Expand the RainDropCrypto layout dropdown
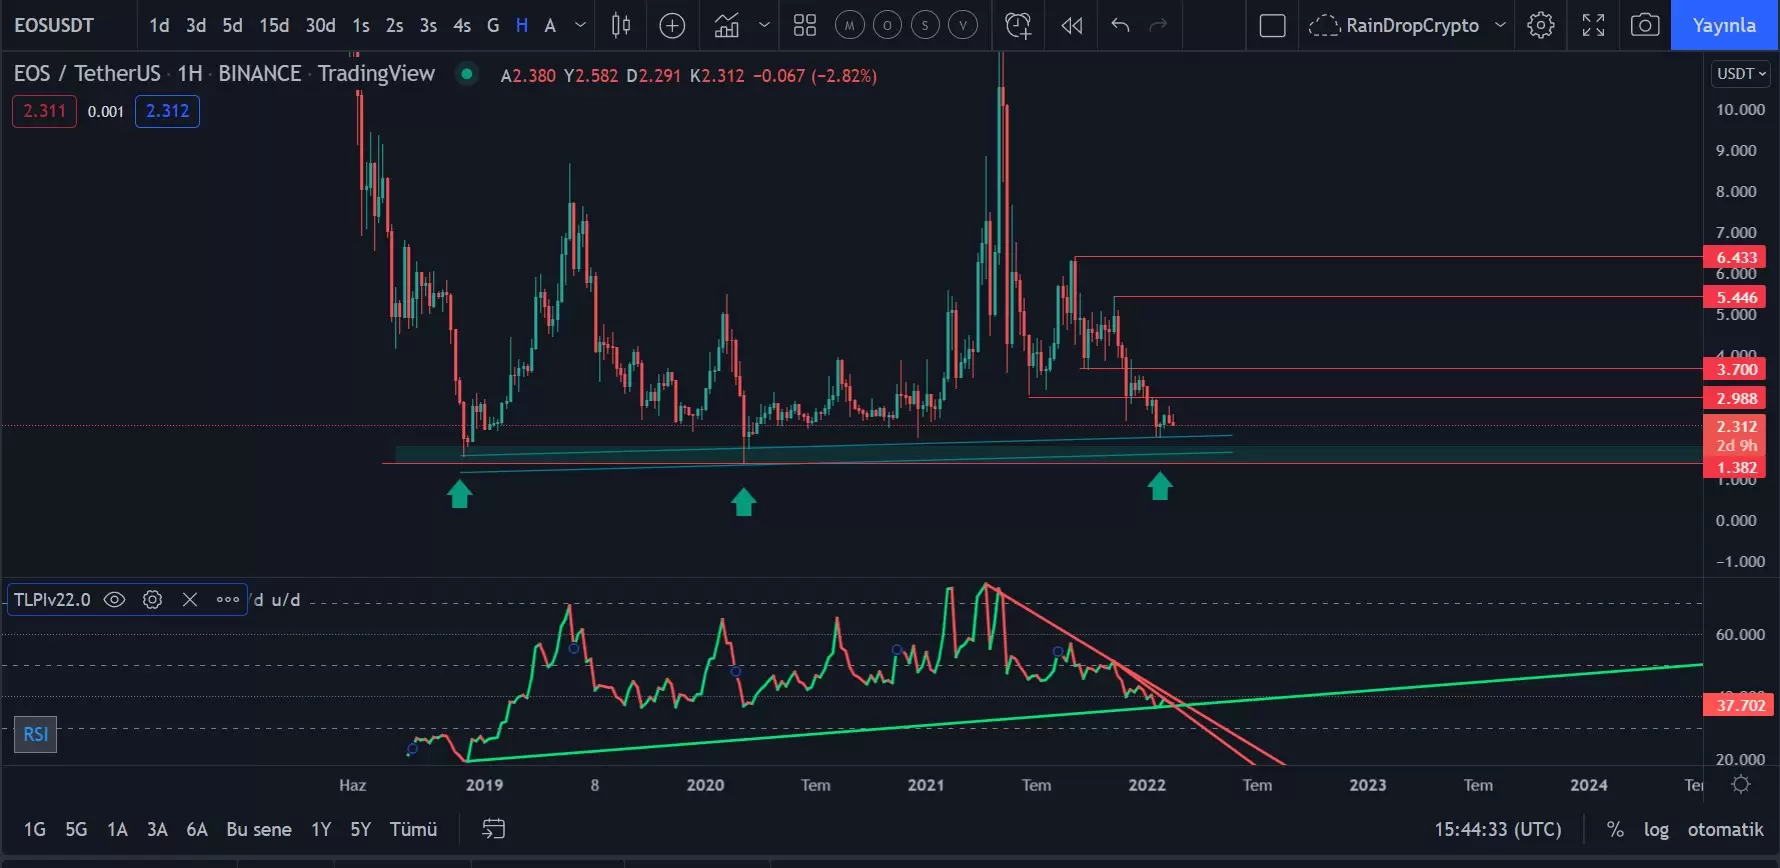Image resolution: width=1780 pixels, height=868 pixels. click(1500, 25)
